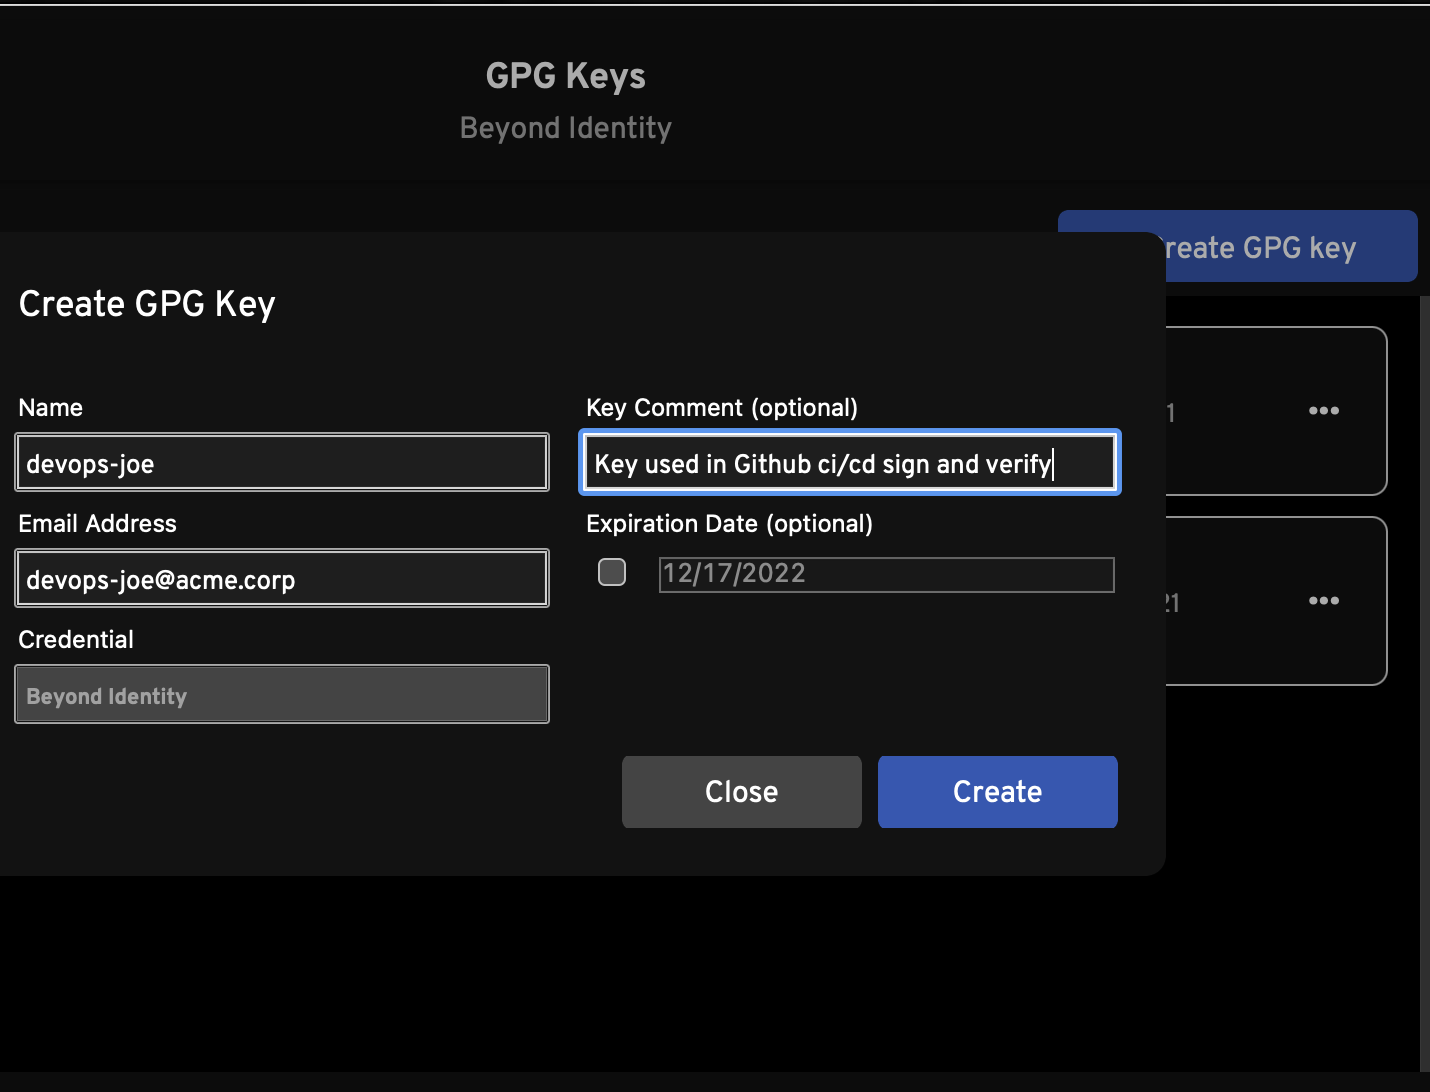Click the Beyond Identity subtitle under GPG Keys
The height and width of the screenshot is (1092, 1430).
click(565, 128)
